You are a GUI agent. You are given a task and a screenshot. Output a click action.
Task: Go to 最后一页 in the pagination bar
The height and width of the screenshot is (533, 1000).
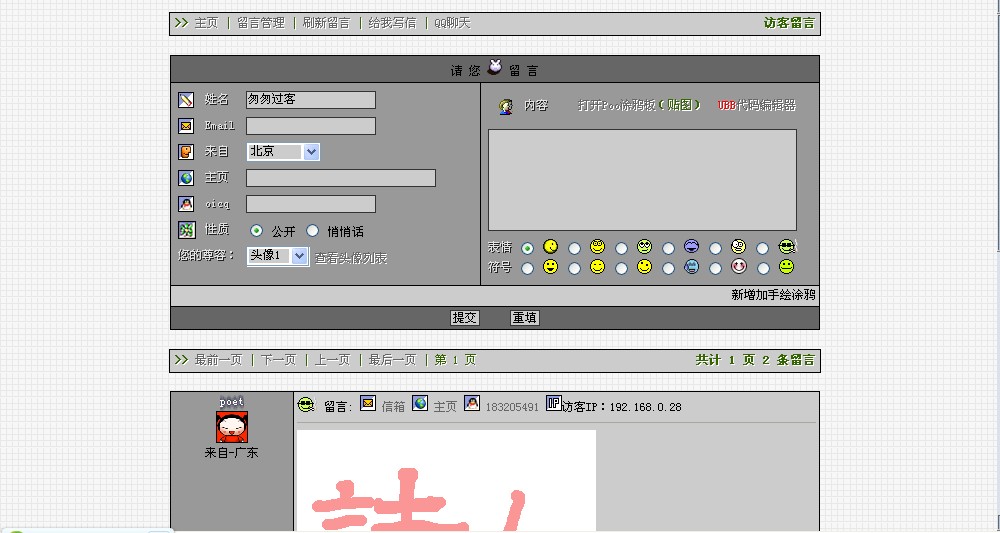coord(392,360)
